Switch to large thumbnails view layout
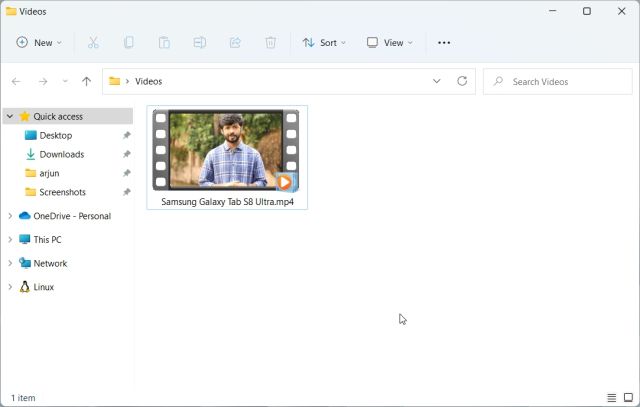The height and width of the screenshot is (407, 640). (628, 398)
